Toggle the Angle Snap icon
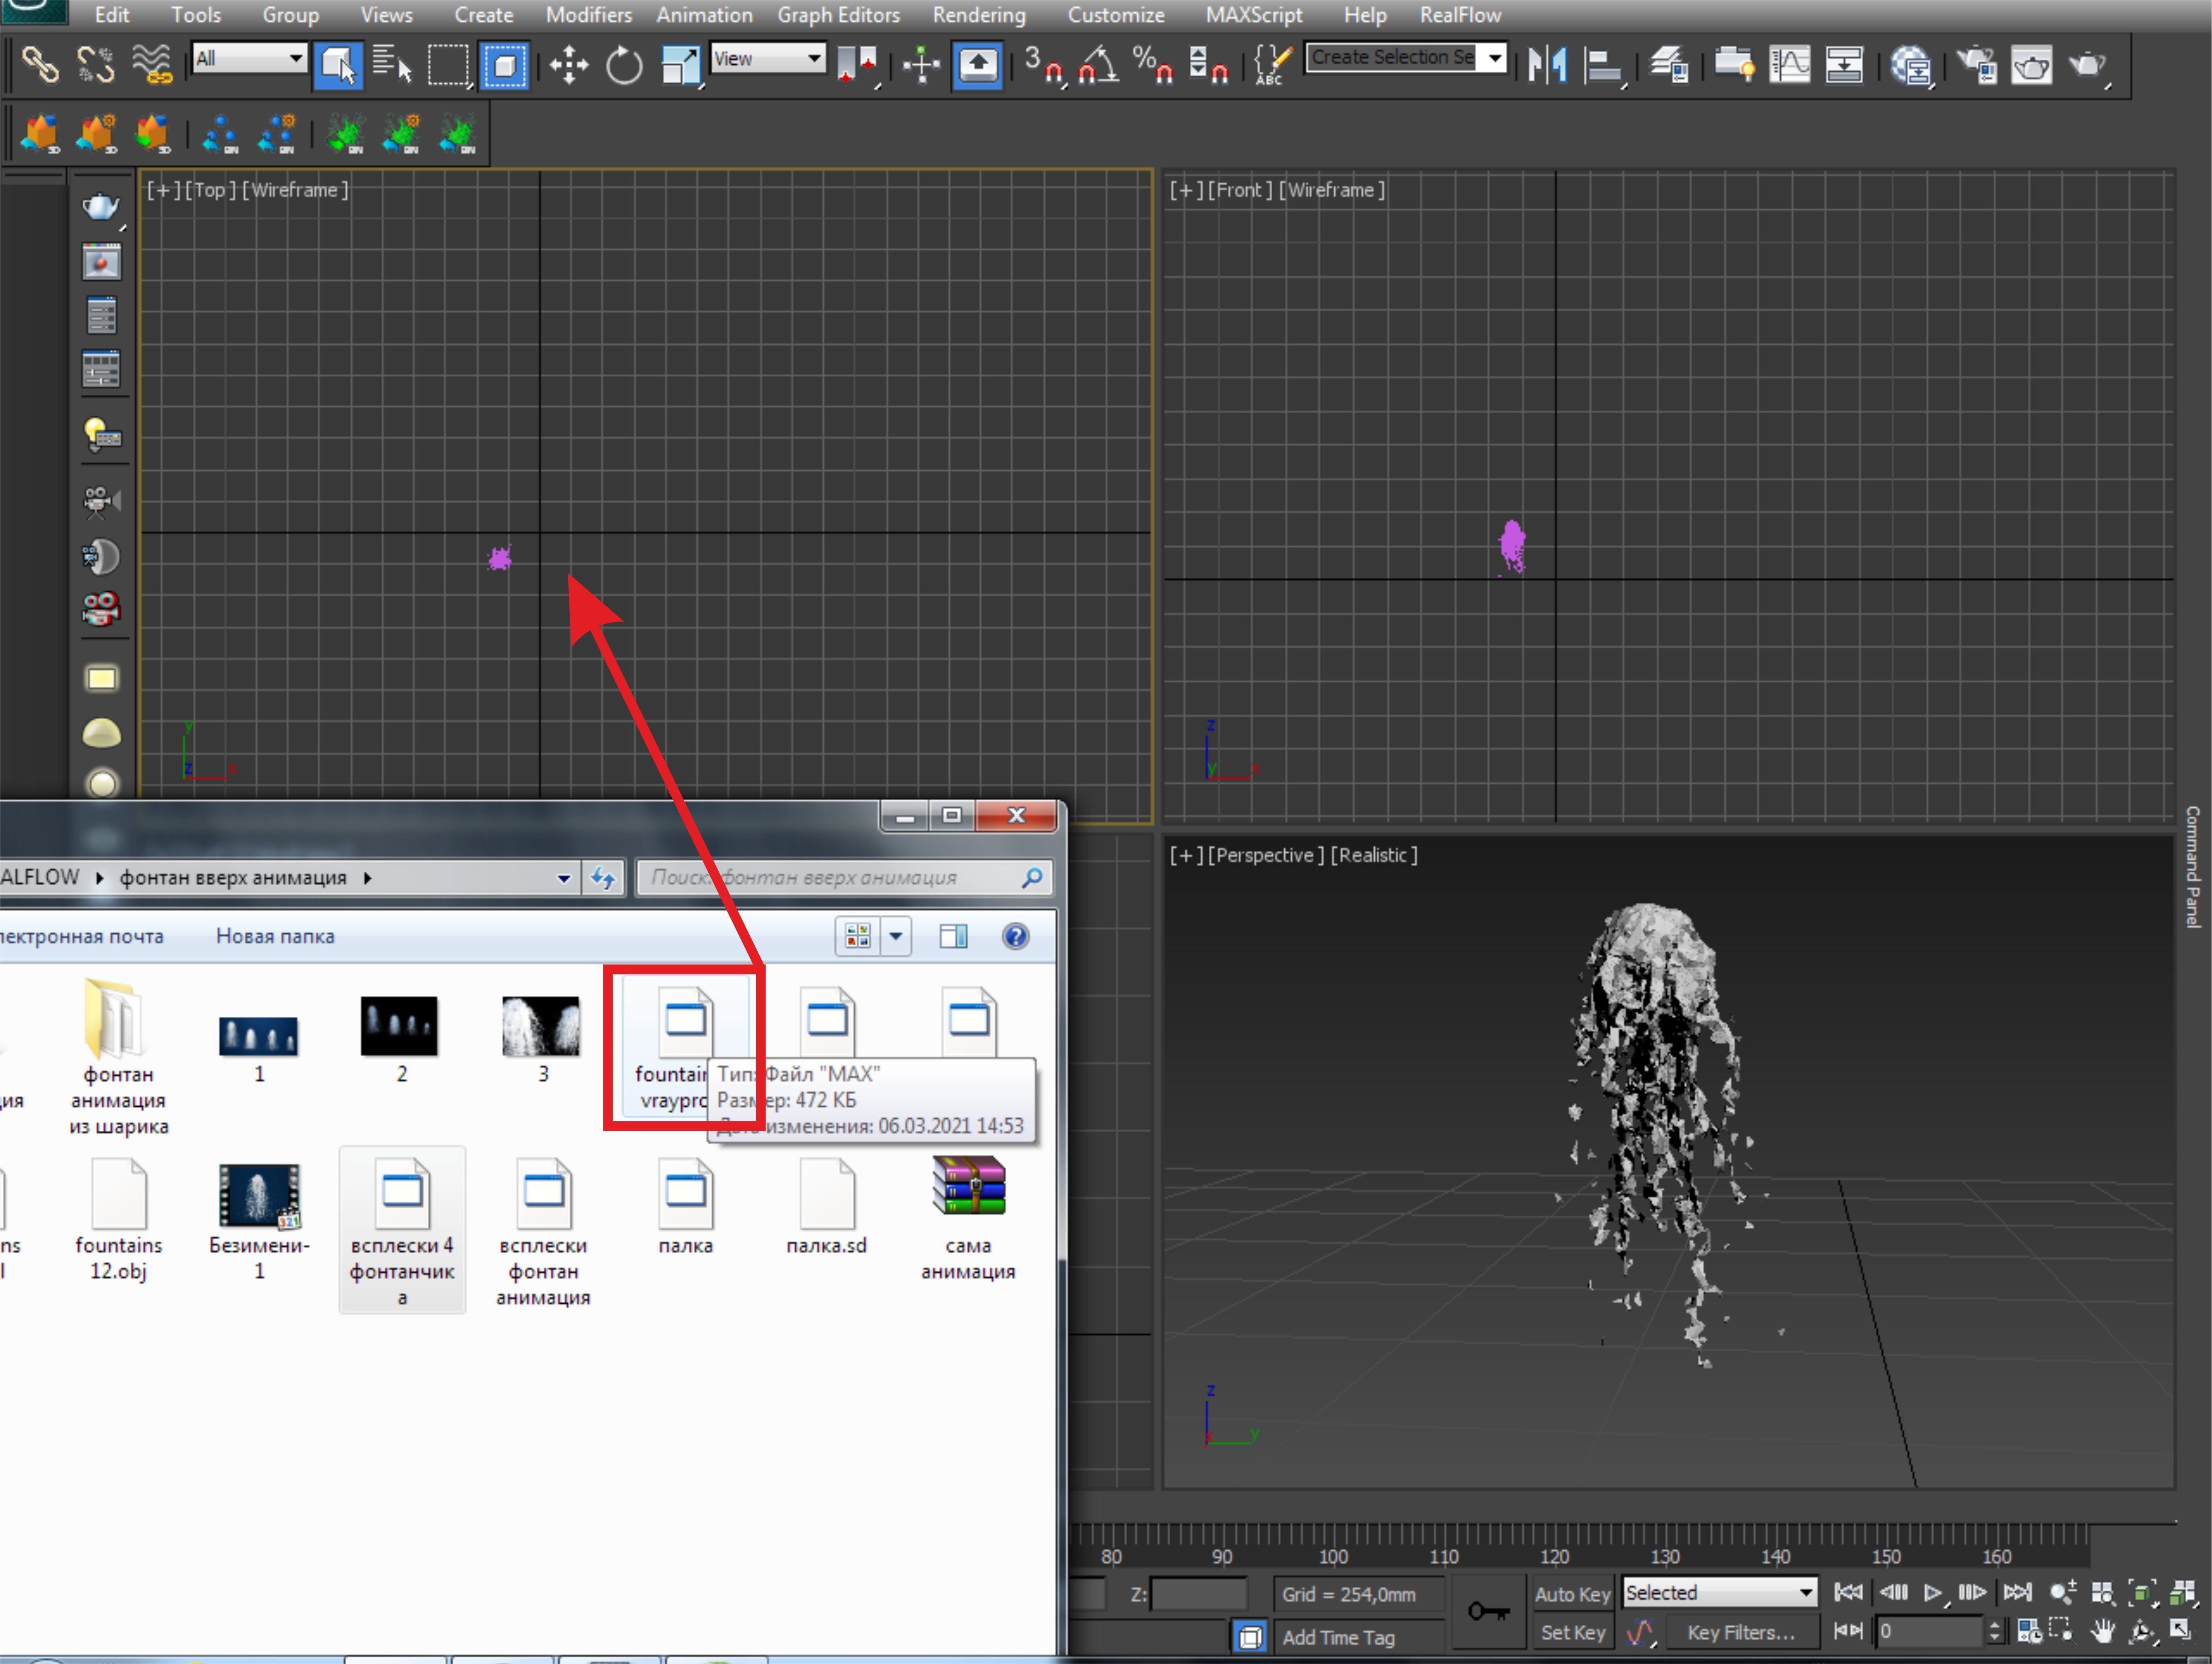This screenshot has width=2212, height=1664. click(x=1098, y=66)
